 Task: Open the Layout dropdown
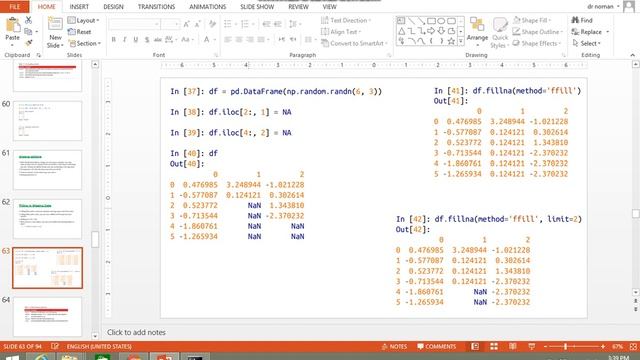[x=83, y=20]
